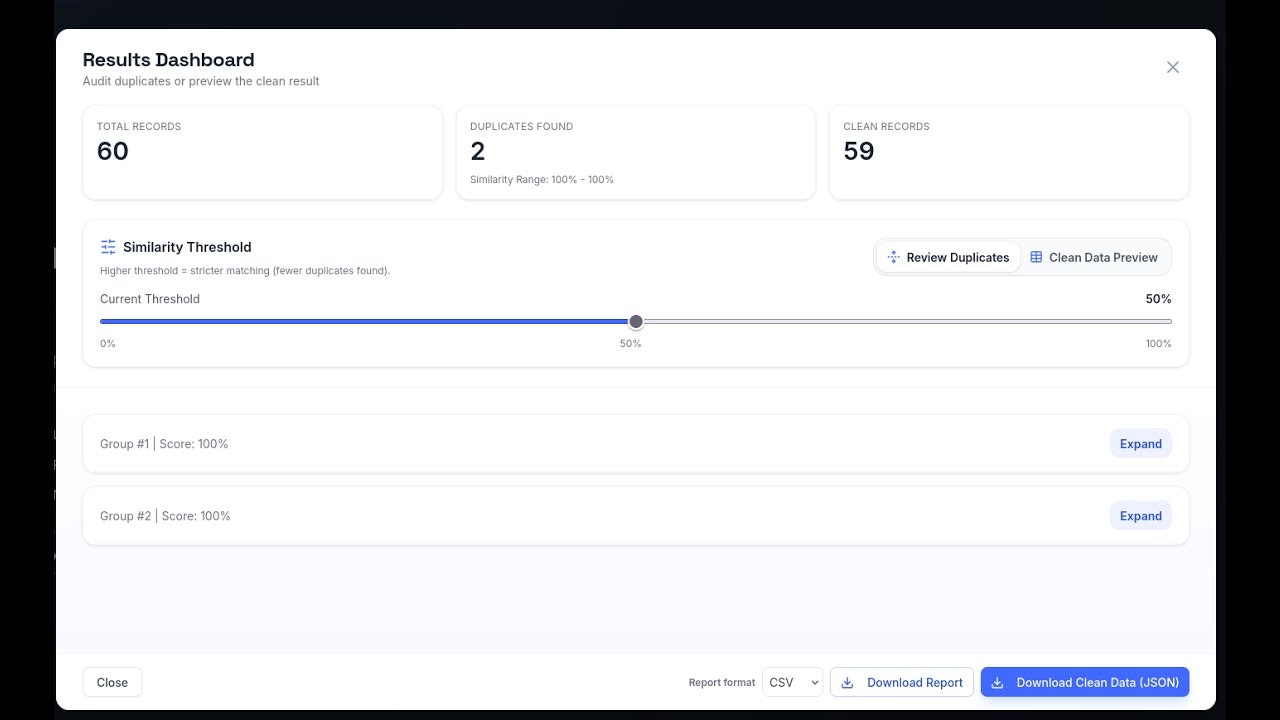Click the download icon inside Download Report

tap(847, 682)
